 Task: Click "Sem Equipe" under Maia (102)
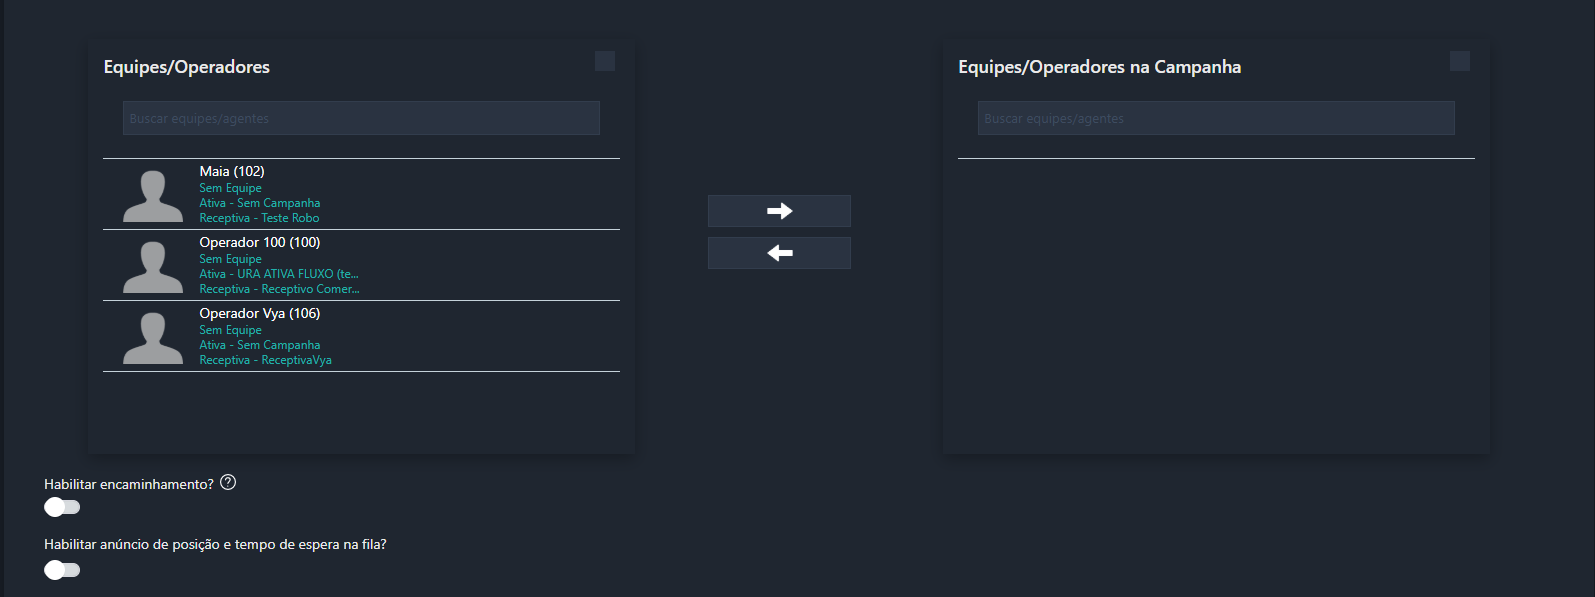tap(230, 188)
